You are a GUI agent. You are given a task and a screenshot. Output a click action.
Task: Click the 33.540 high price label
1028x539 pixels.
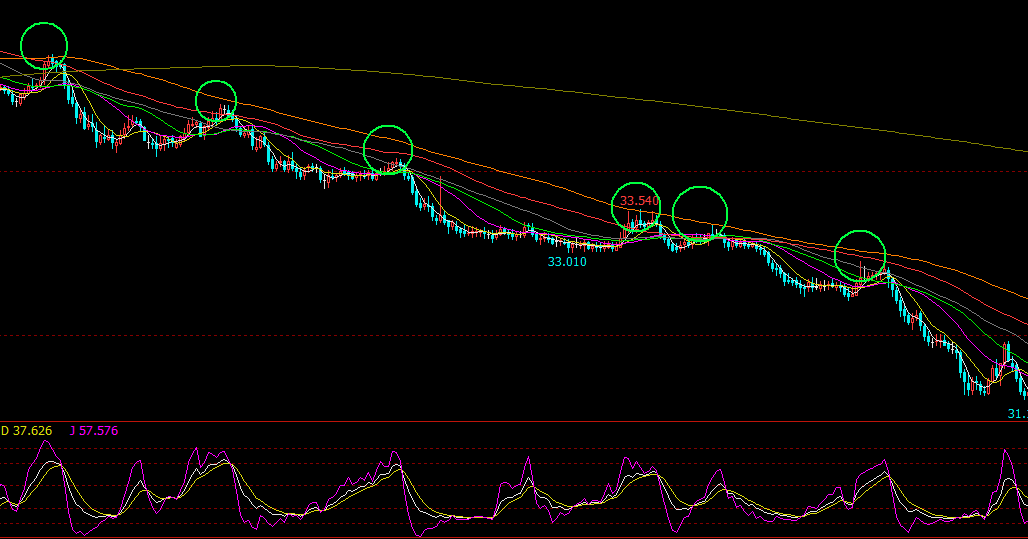tap(639, 201)
